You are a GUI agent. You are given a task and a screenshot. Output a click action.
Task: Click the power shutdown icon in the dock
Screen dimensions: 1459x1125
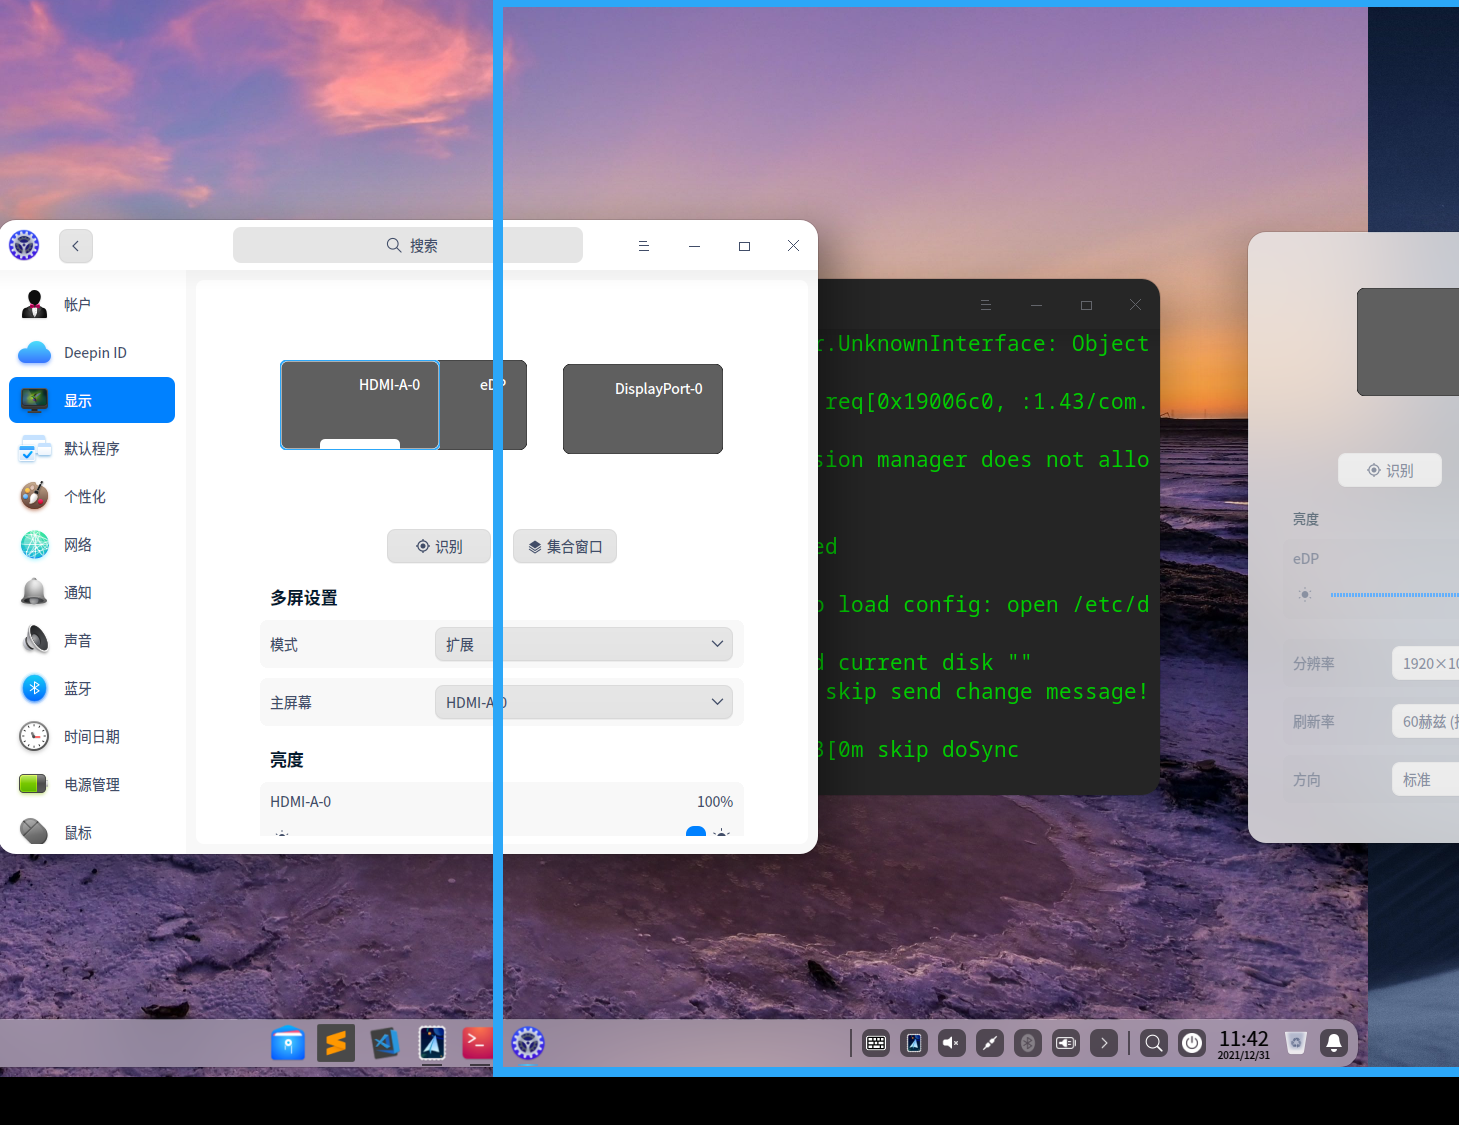coord(1192,1043)
